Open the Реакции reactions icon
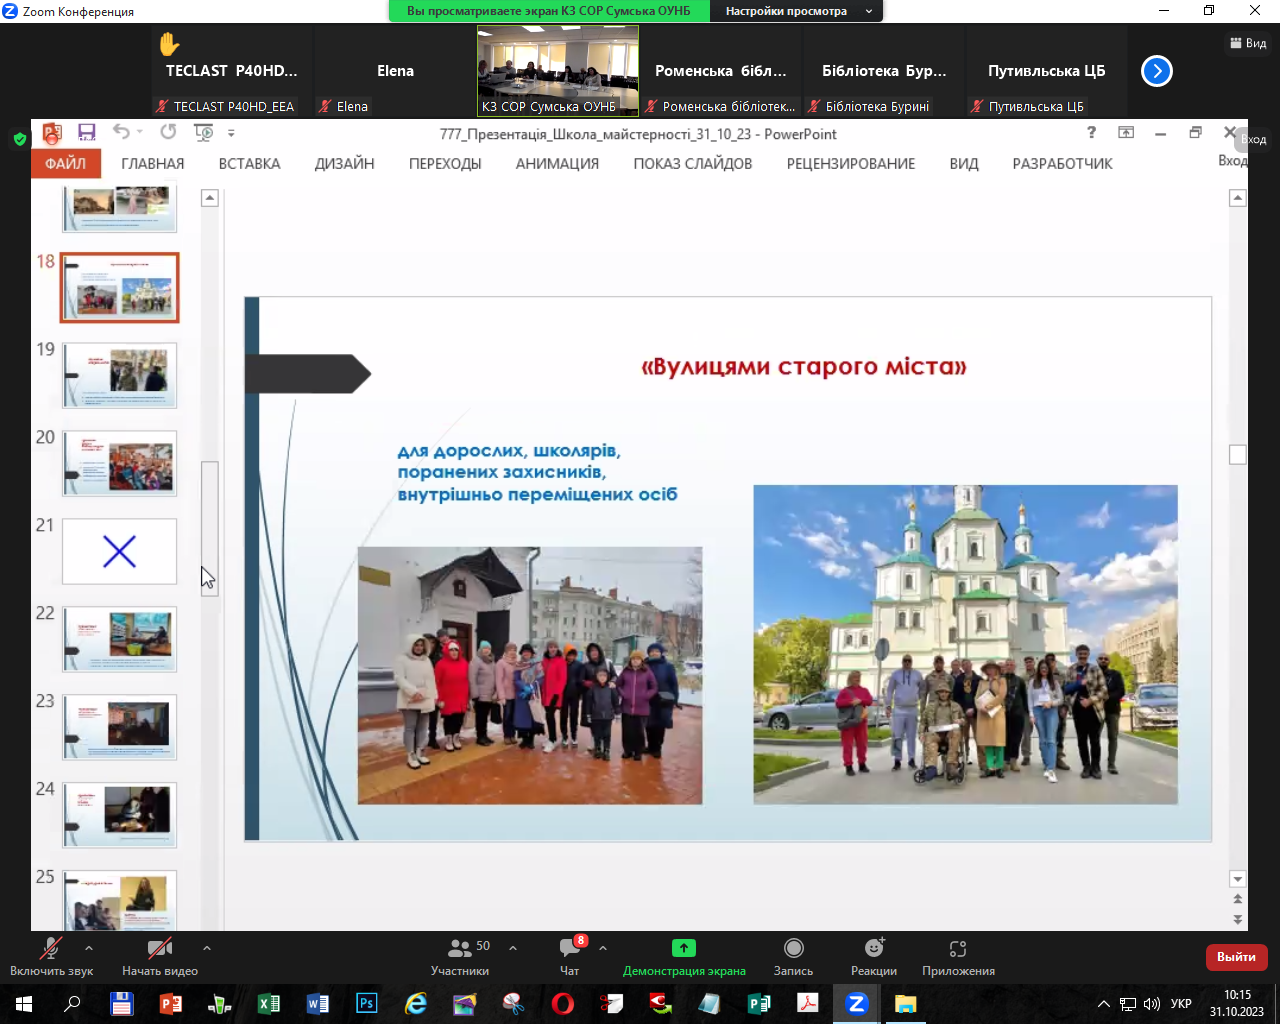Viewport: 1280px width, 1024px height. coord(874,948)
